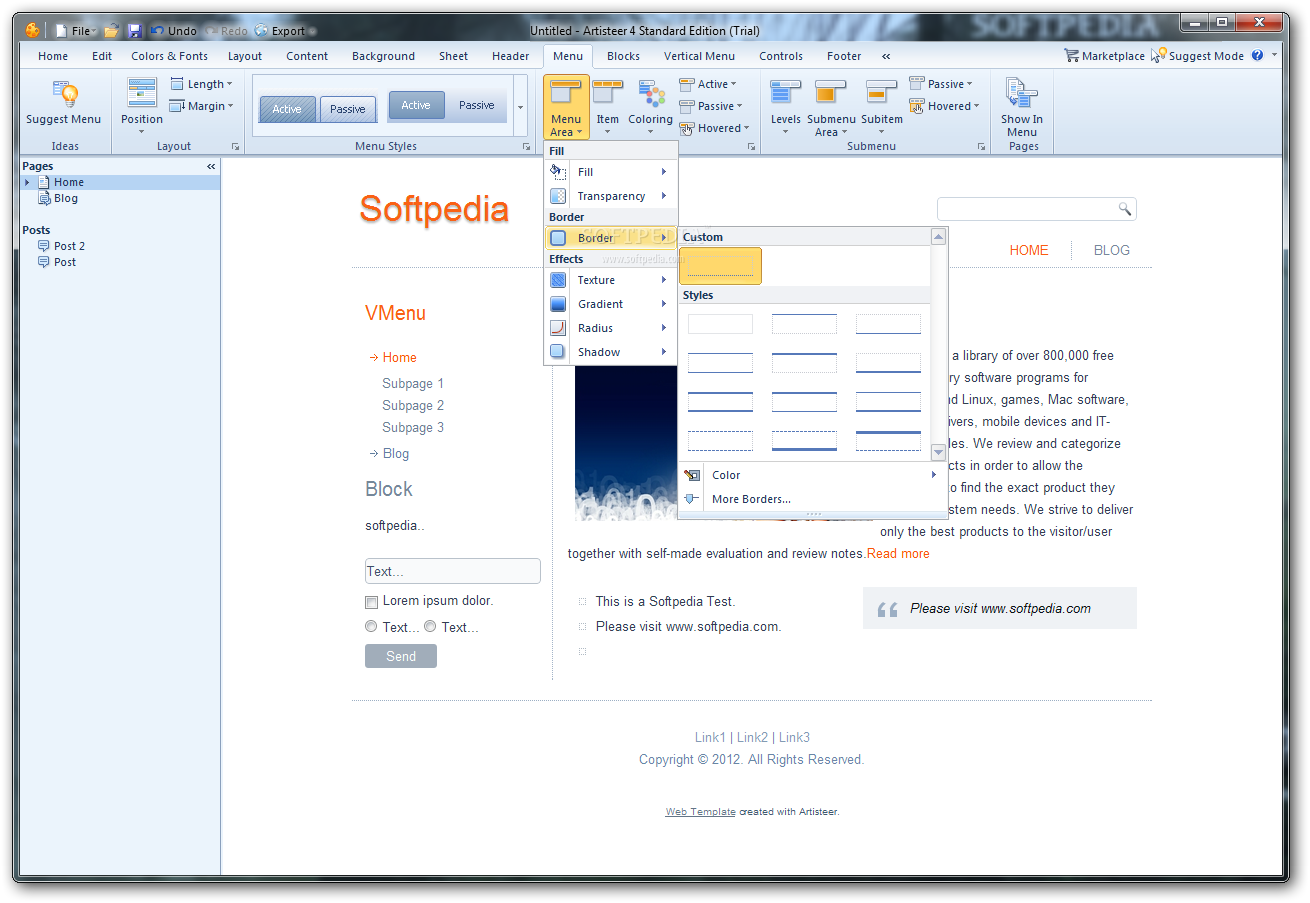Select the second Text radio button

(430, 627)
